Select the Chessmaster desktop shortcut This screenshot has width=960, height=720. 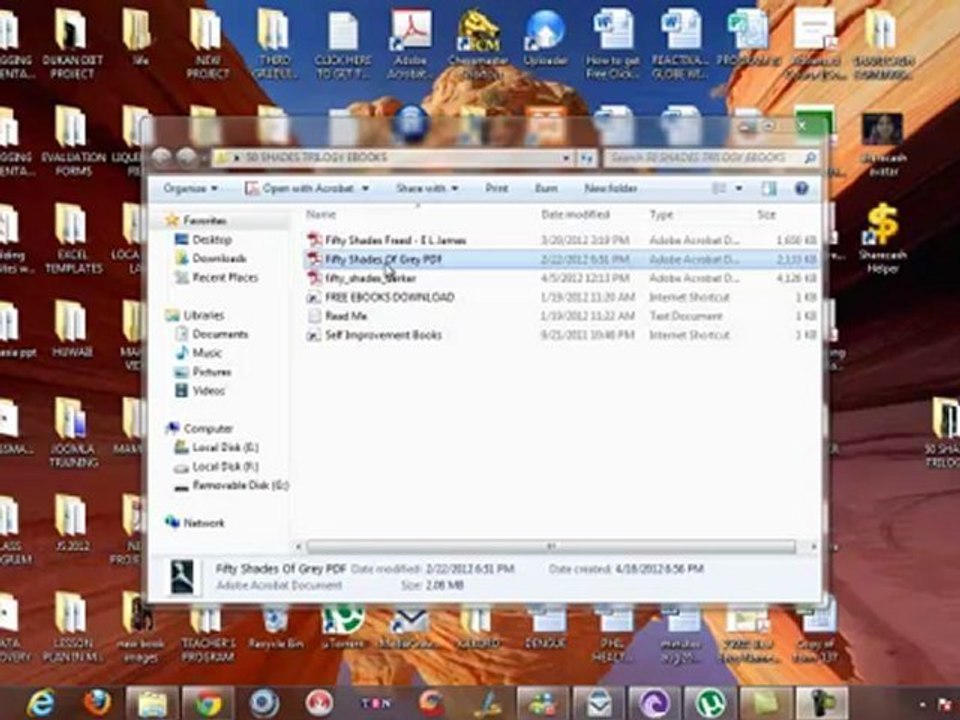[x=479, y=44]
